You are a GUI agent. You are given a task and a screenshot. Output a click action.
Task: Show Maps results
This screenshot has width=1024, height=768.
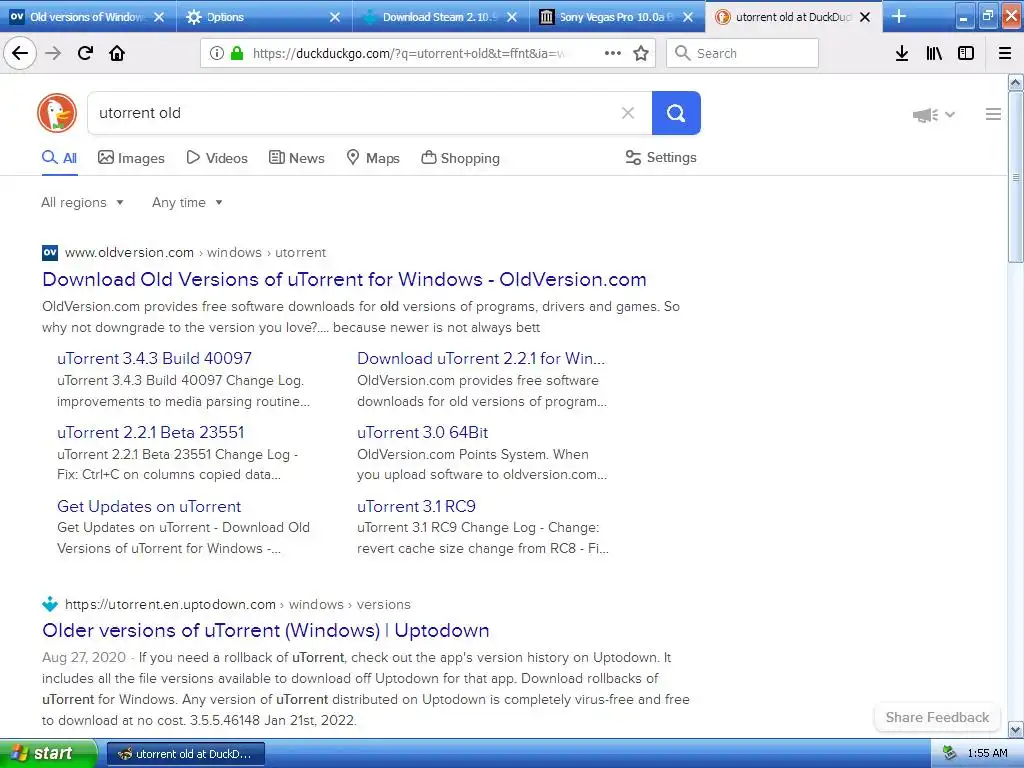tap(373, 158)
